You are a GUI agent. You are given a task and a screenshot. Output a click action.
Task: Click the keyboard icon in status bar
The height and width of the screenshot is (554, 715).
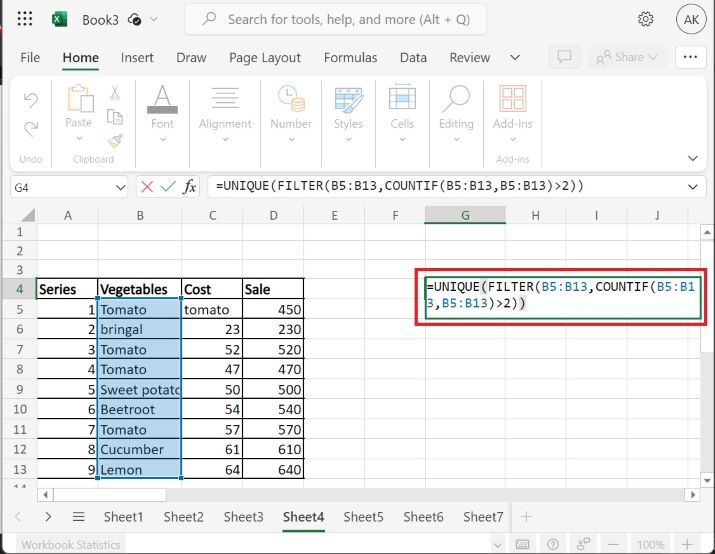pos(522,544)
